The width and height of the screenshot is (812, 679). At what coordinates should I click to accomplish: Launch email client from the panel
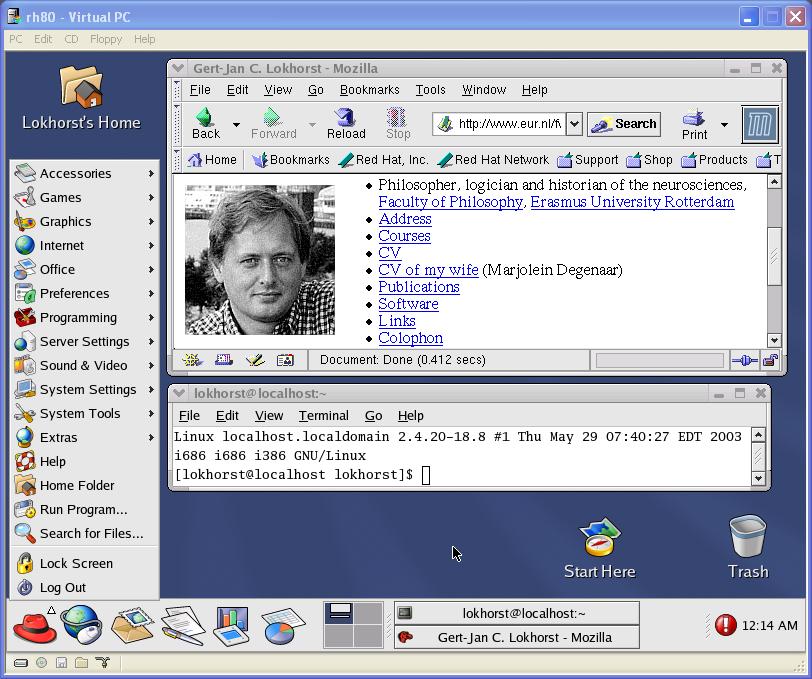point(133,626)
